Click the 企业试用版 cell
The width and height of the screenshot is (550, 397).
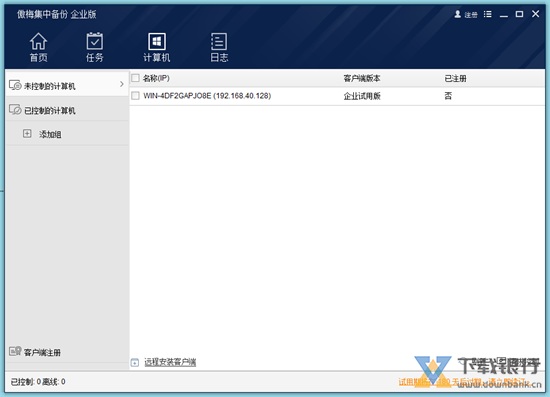[362, 96]
